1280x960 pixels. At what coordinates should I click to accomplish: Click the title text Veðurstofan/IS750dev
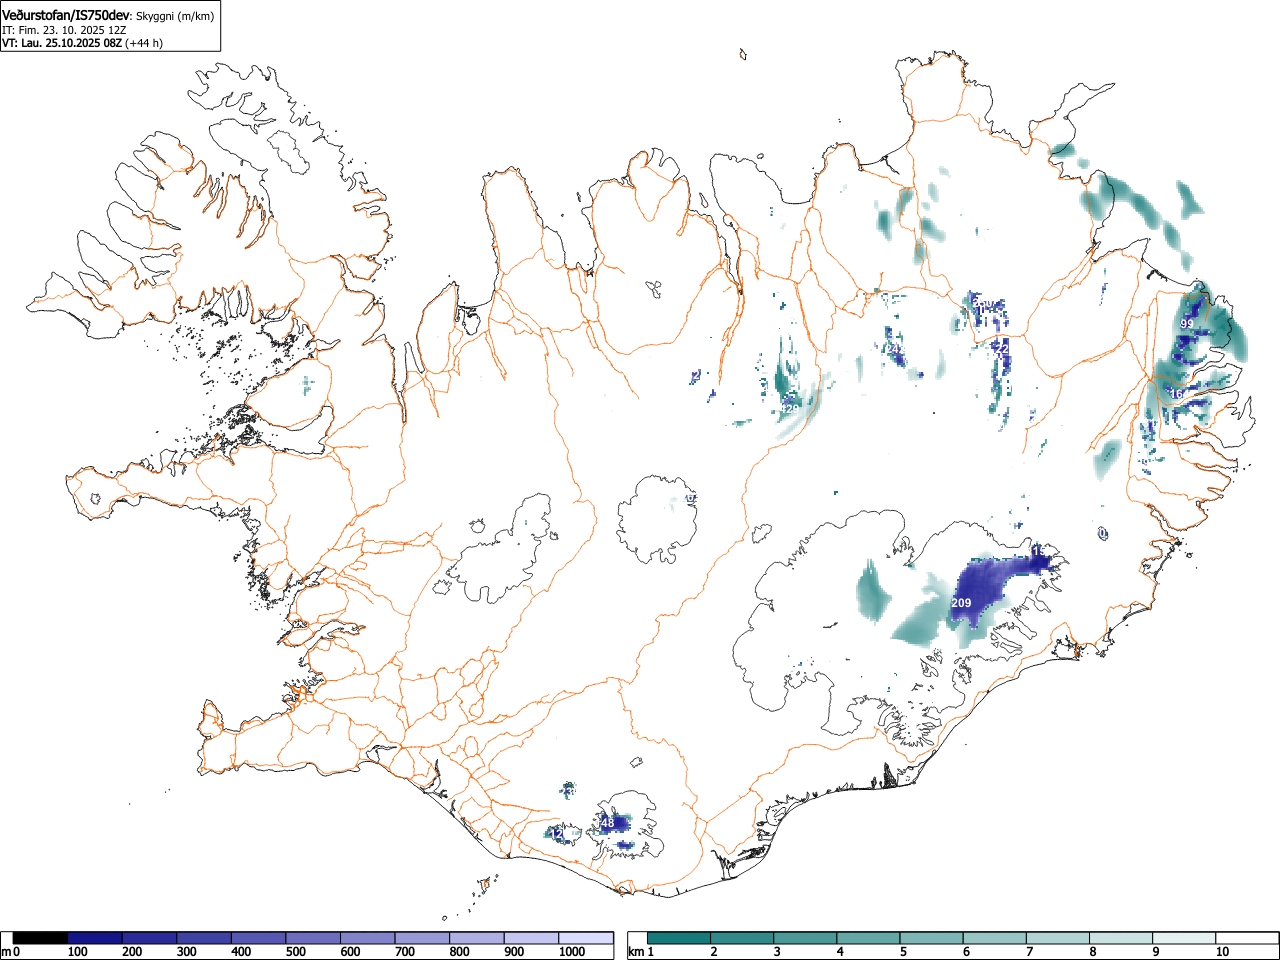(66, 14)
